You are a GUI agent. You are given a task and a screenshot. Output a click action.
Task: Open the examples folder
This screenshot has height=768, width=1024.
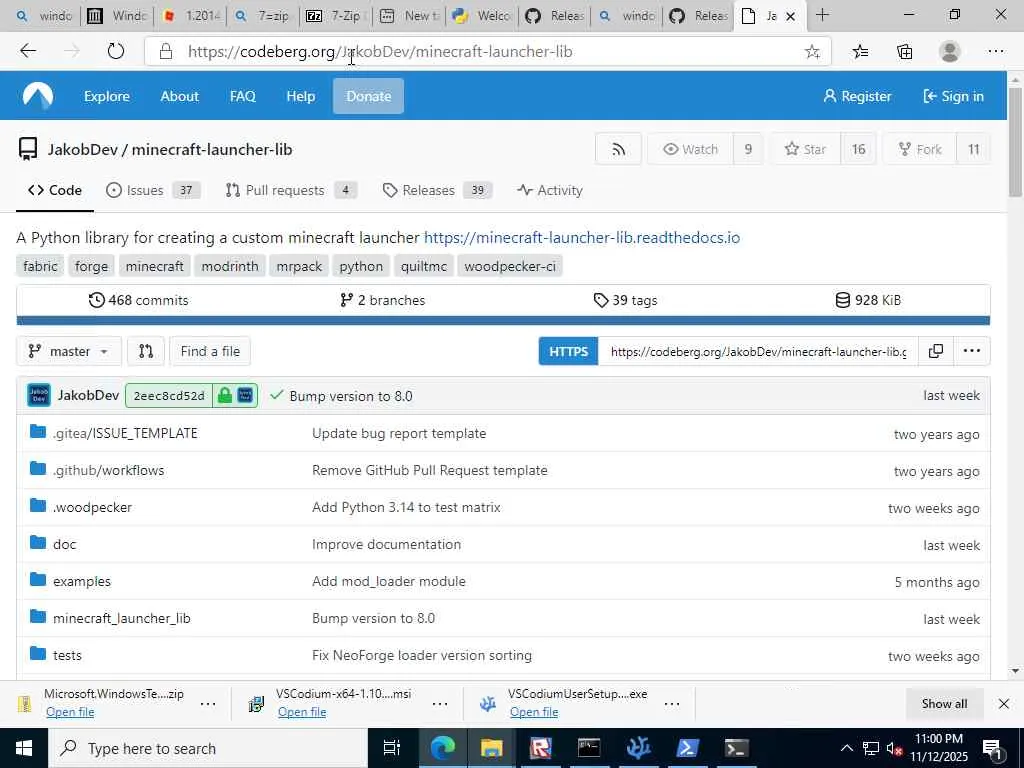[82, 581]
